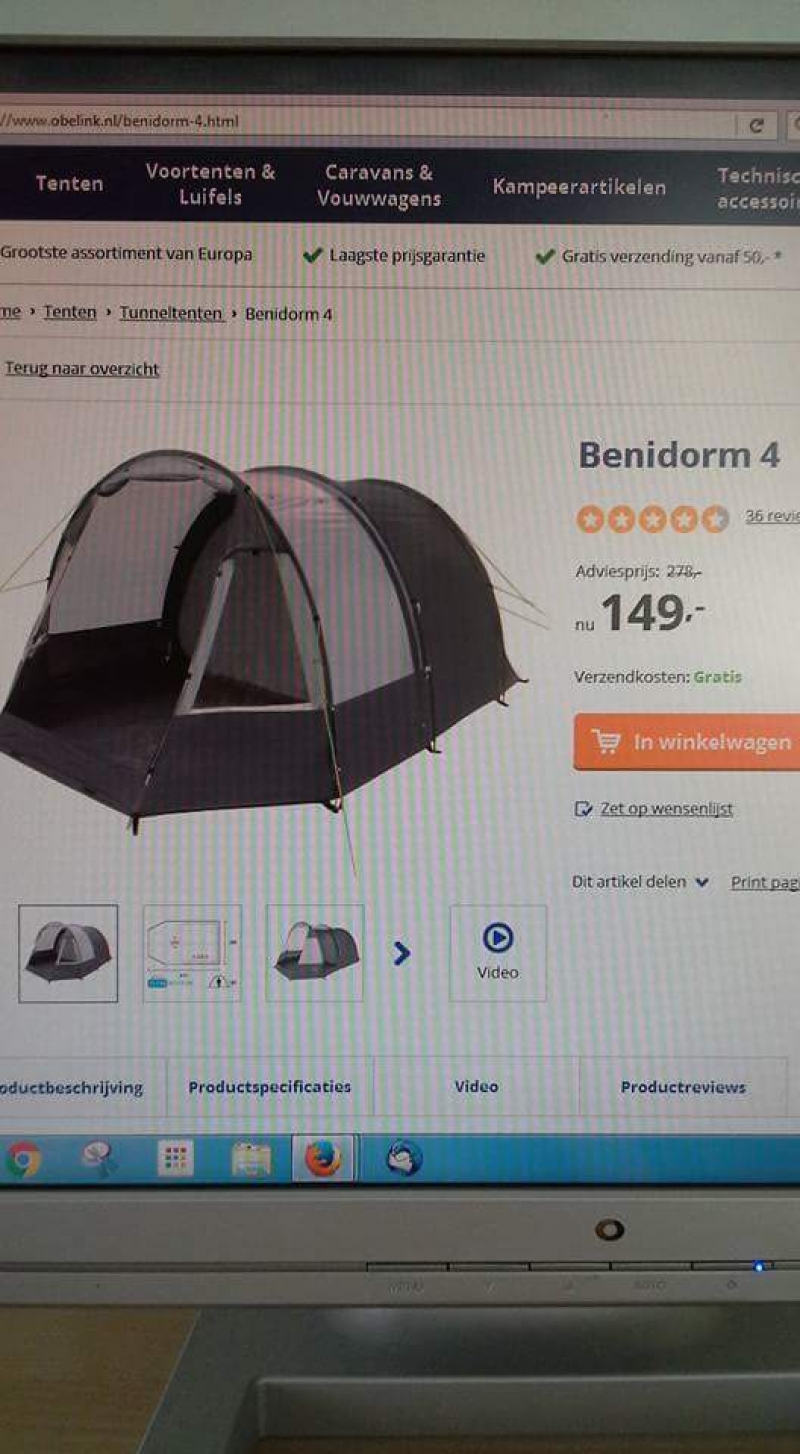
Task: Show next thumbnails with blue arrow
Action: (402, 953)
